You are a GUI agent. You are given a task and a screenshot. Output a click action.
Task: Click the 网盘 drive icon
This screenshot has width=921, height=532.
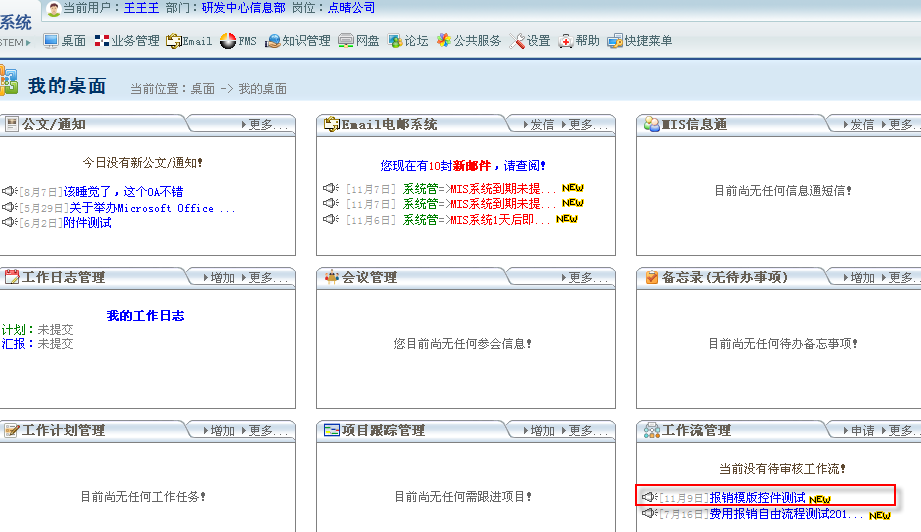346,41
